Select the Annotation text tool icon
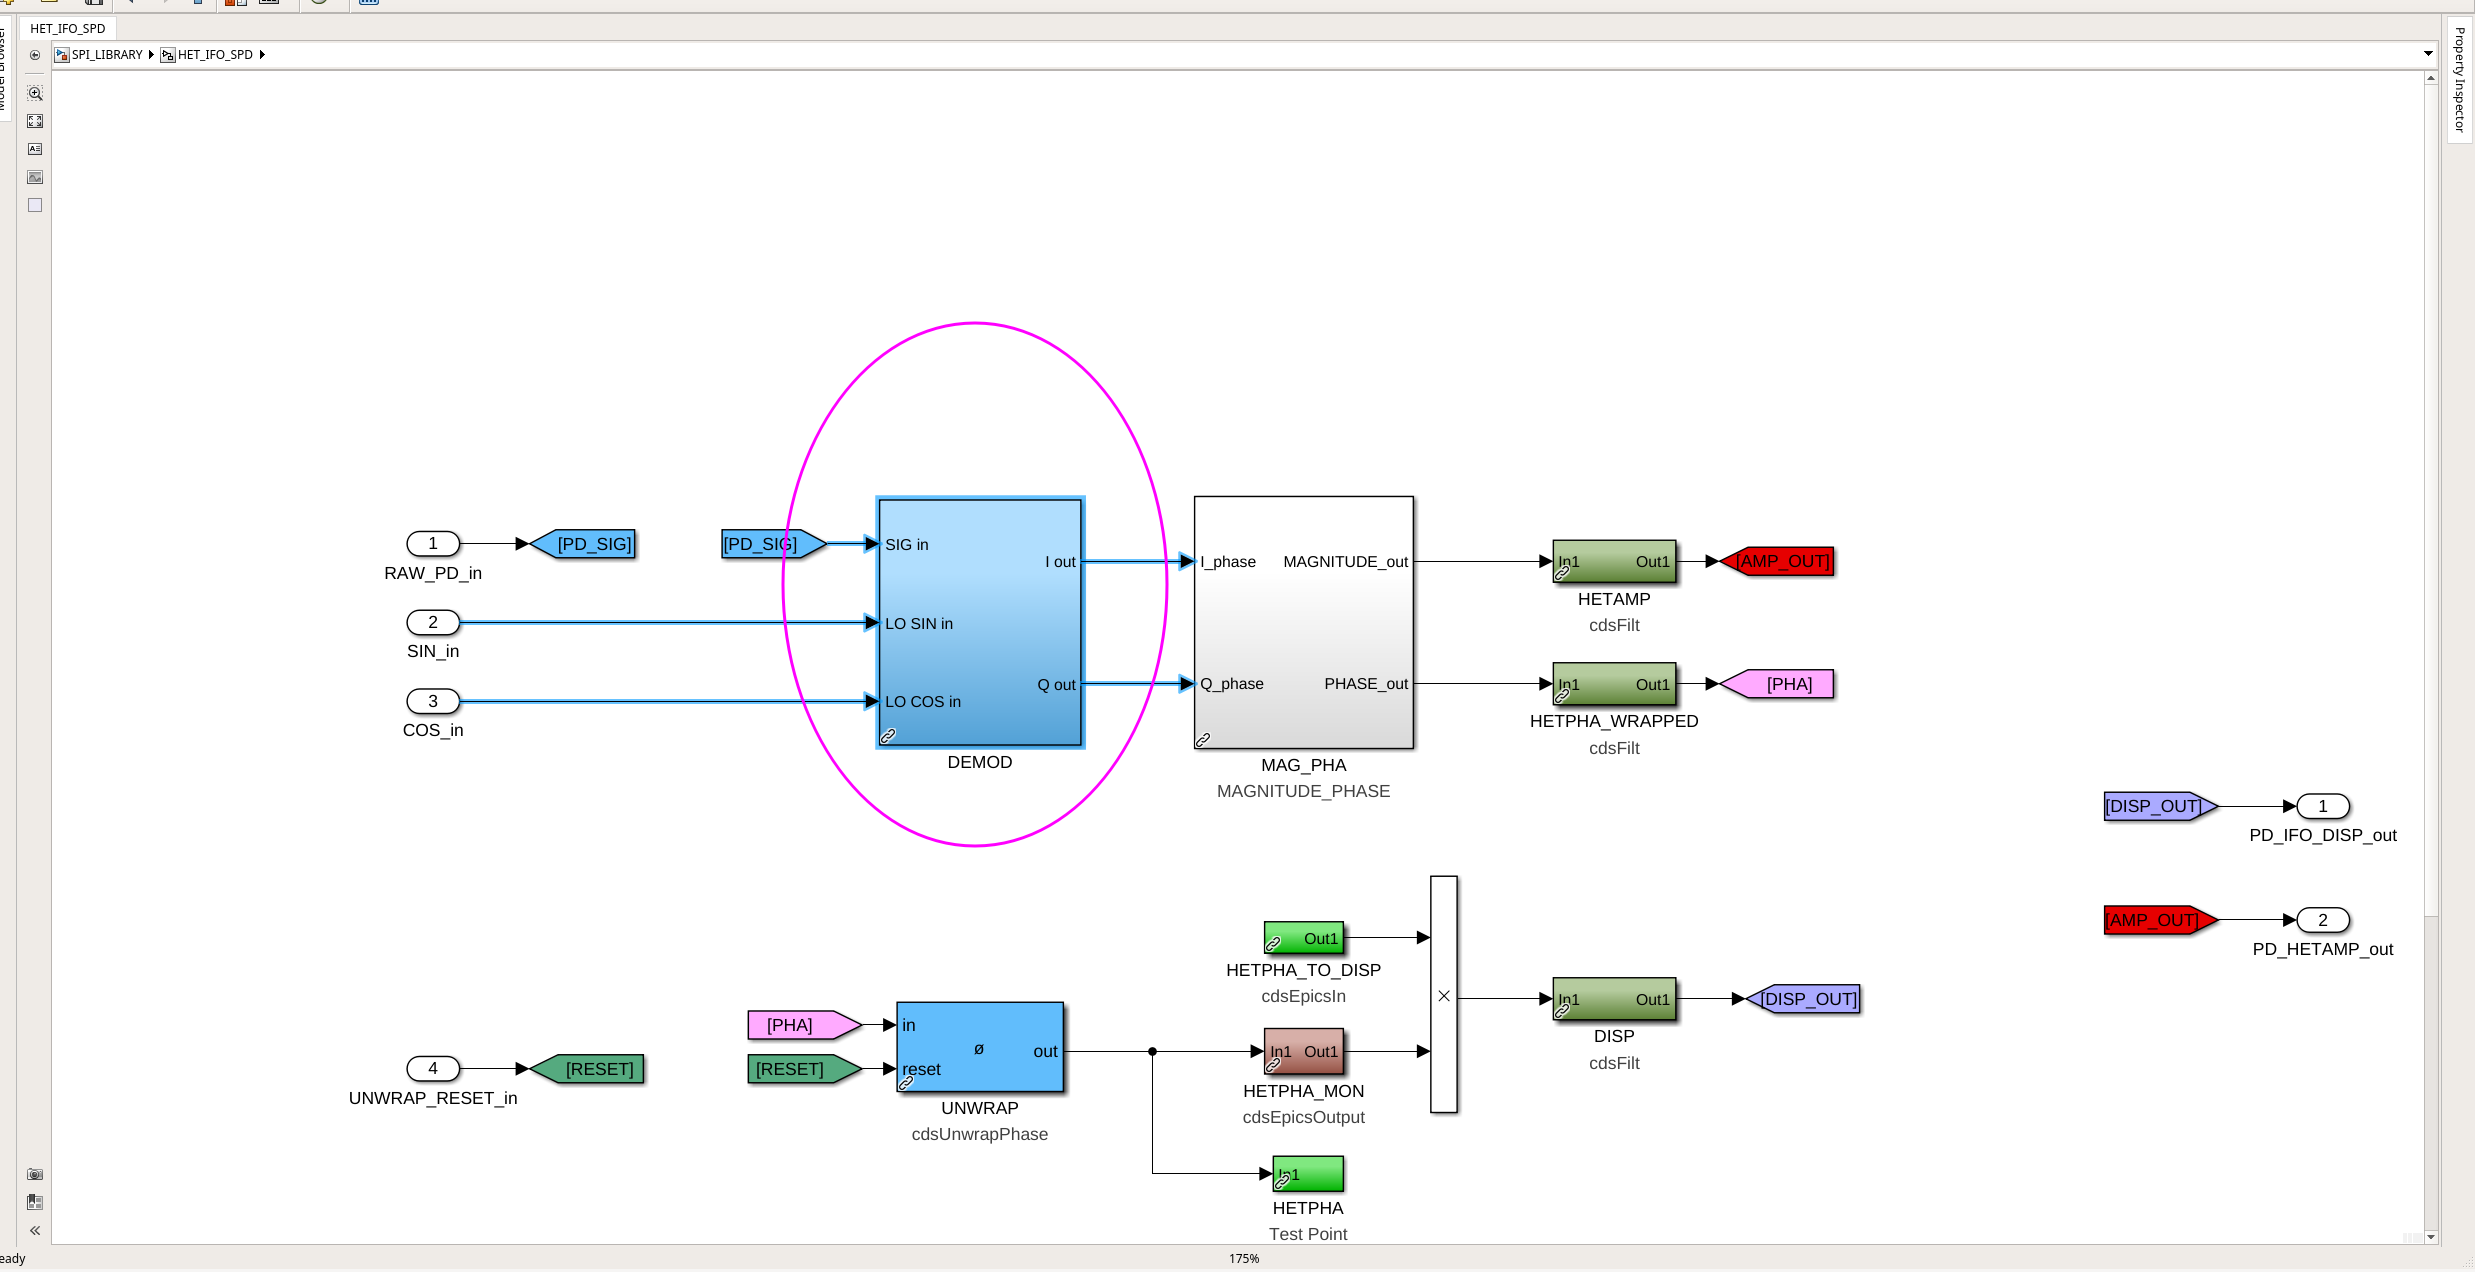The height and width of the screenshot is (1272, 2475). [x=35, y=149]
